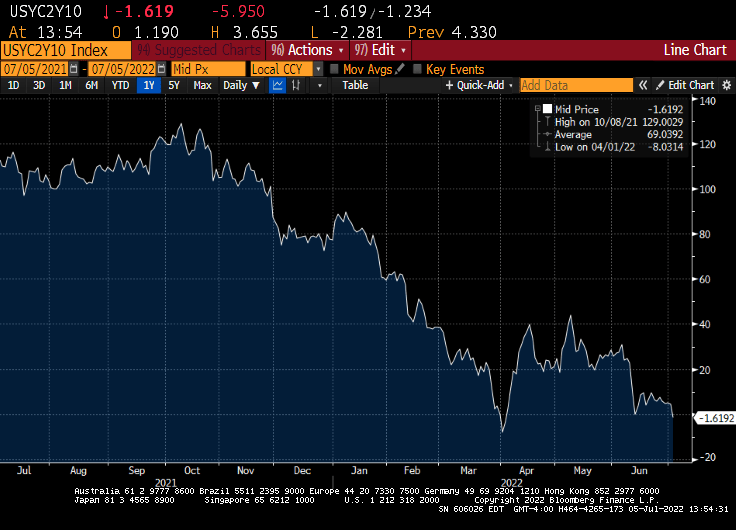Click the Edit Chart pencil button
This screenshot has width=736, height=530.
[x=684, y=86]
